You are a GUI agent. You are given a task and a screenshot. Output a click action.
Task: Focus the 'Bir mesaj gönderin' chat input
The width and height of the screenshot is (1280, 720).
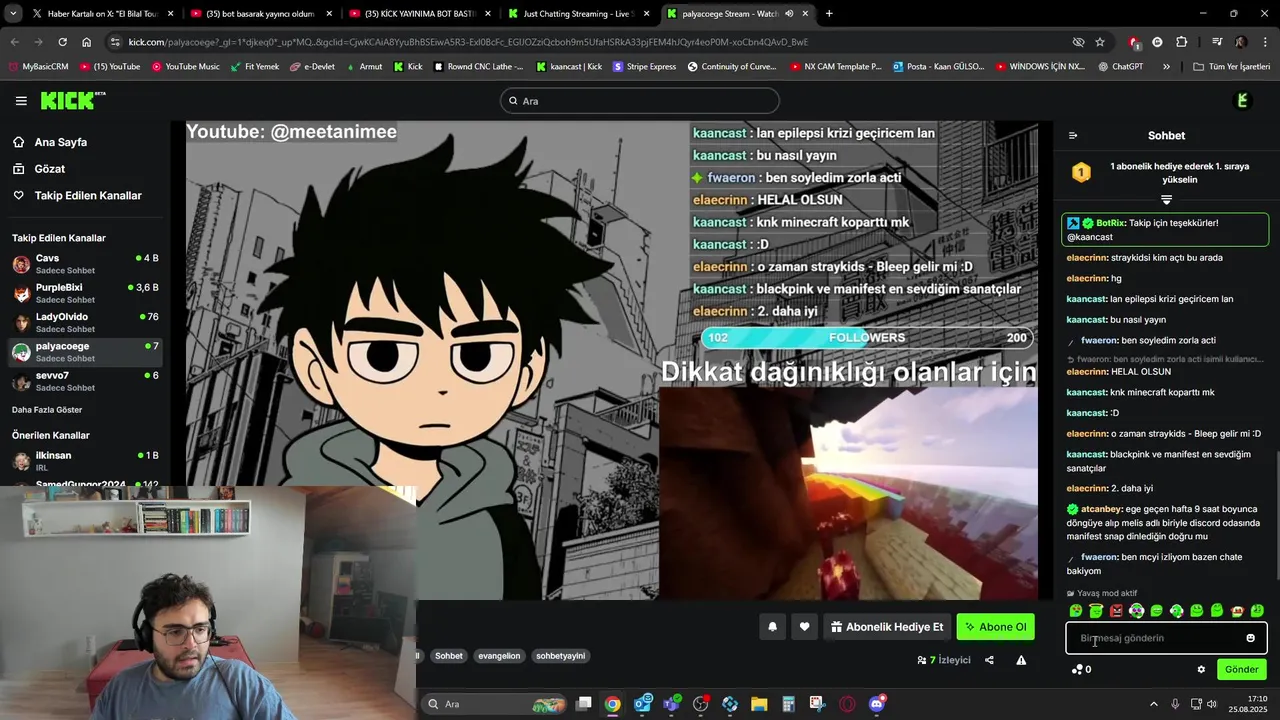coord(1166,638)
